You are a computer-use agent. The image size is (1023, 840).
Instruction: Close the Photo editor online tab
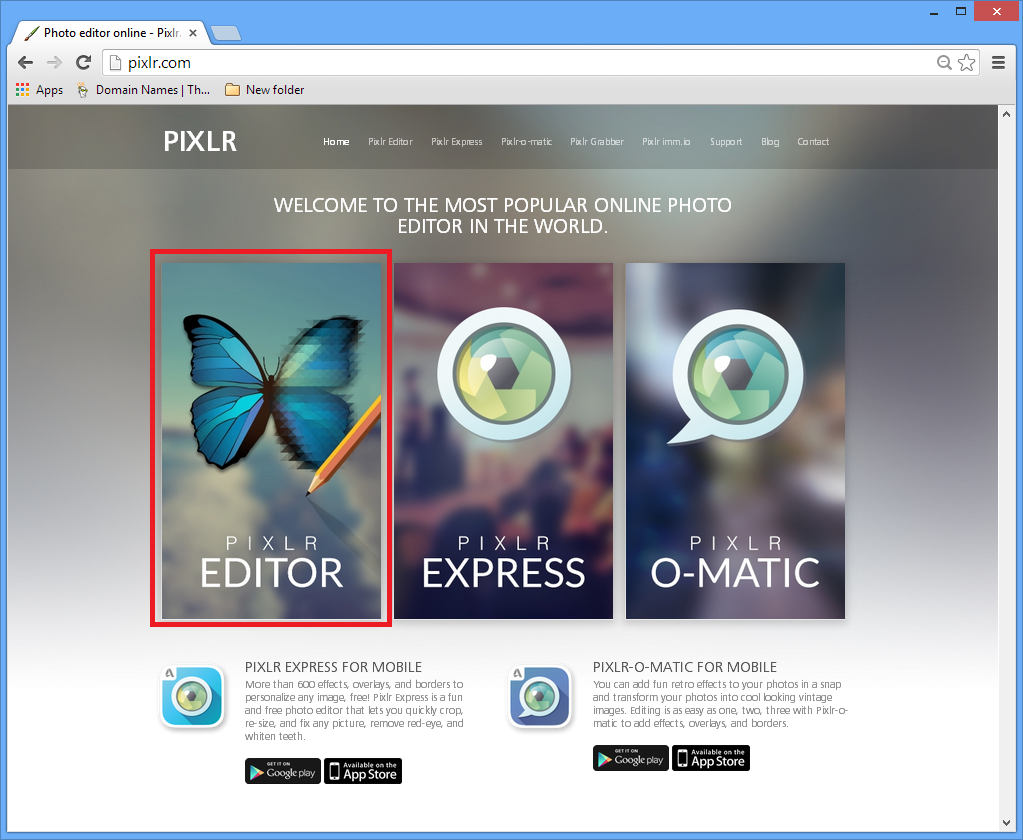click(x=193, y=33)
